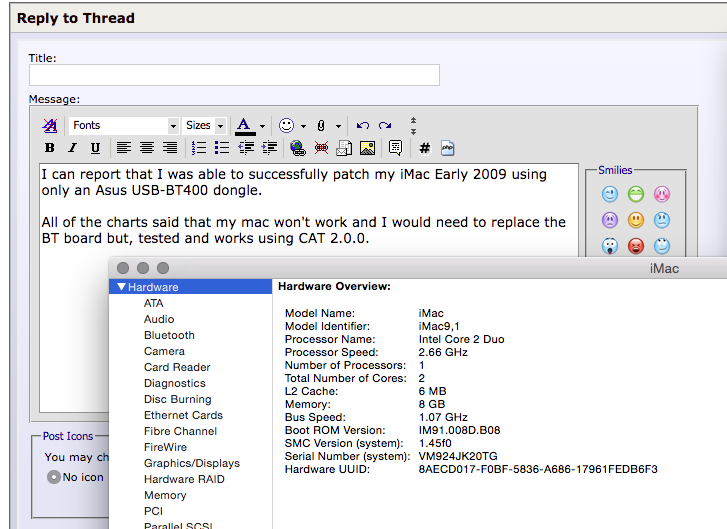
Task: Redo the last edit
Action: click(x=385, y=125)
